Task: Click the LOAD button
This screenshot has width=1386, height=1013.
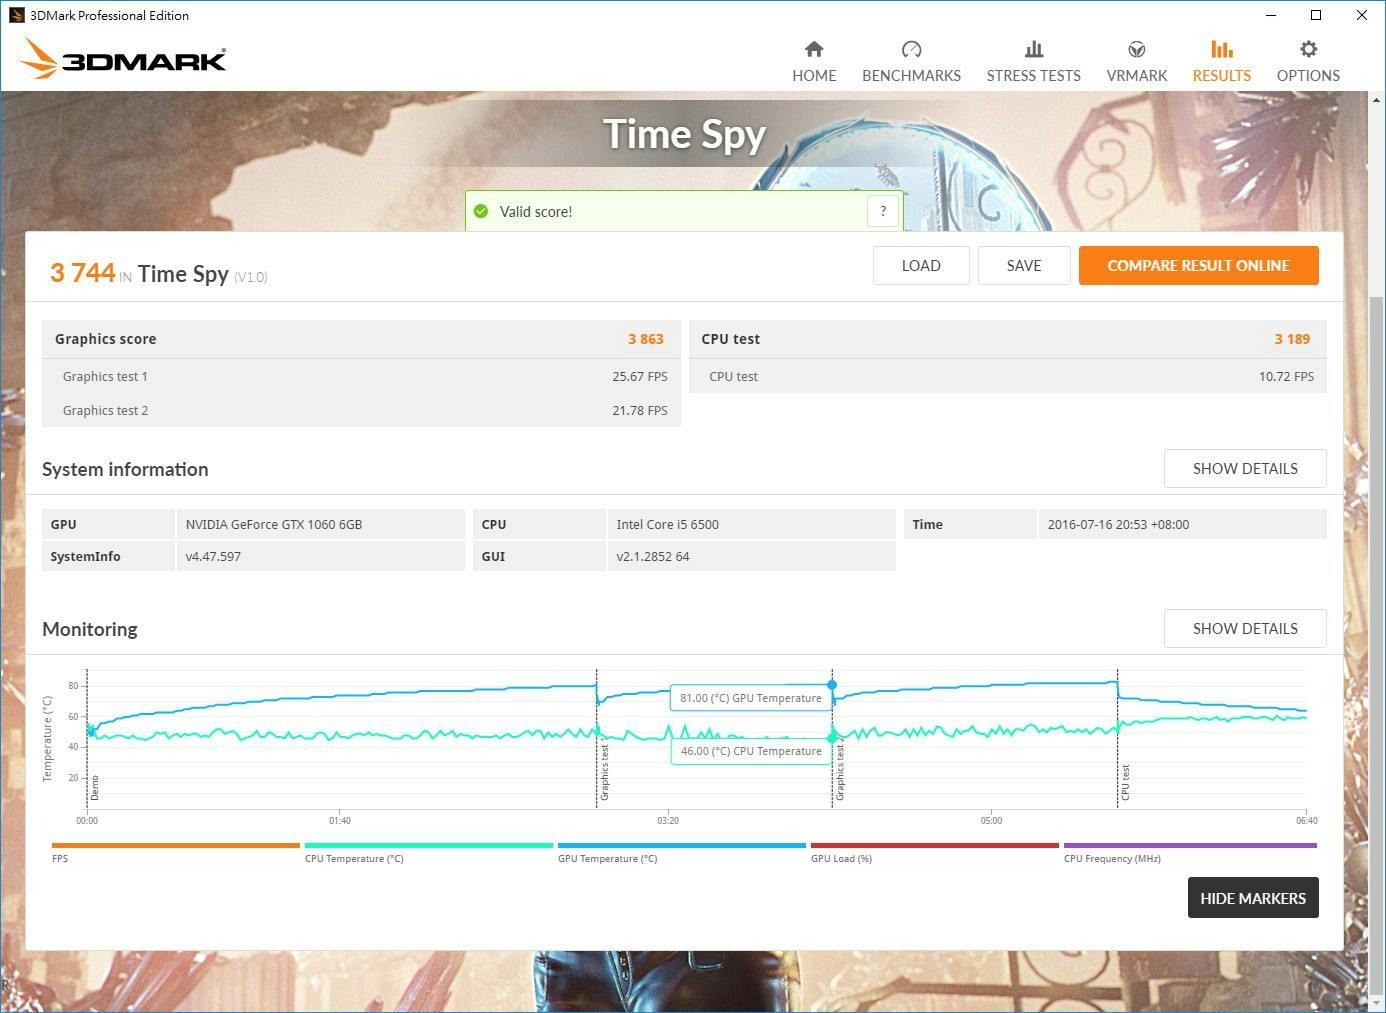Action: [x=921, y=265]
